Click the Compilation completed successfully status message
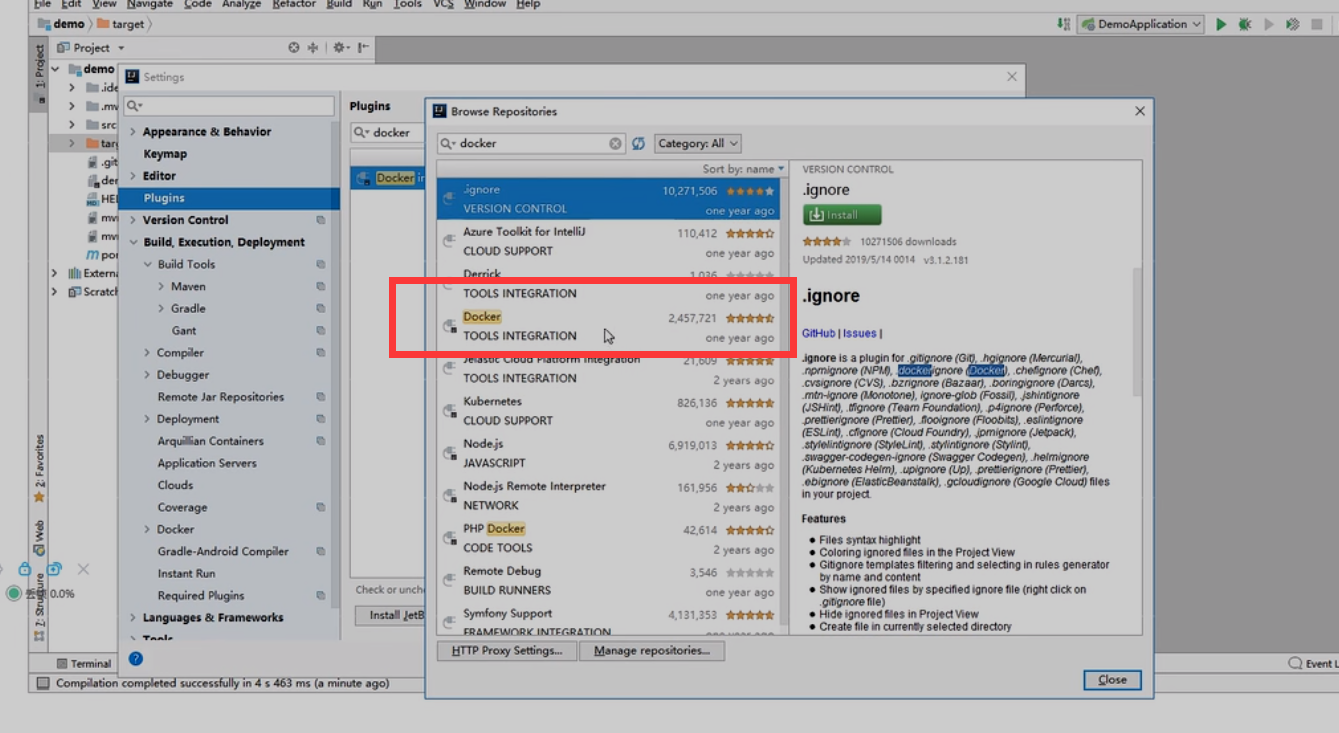This screenshot has height=733, width=1339. [222, 683]
